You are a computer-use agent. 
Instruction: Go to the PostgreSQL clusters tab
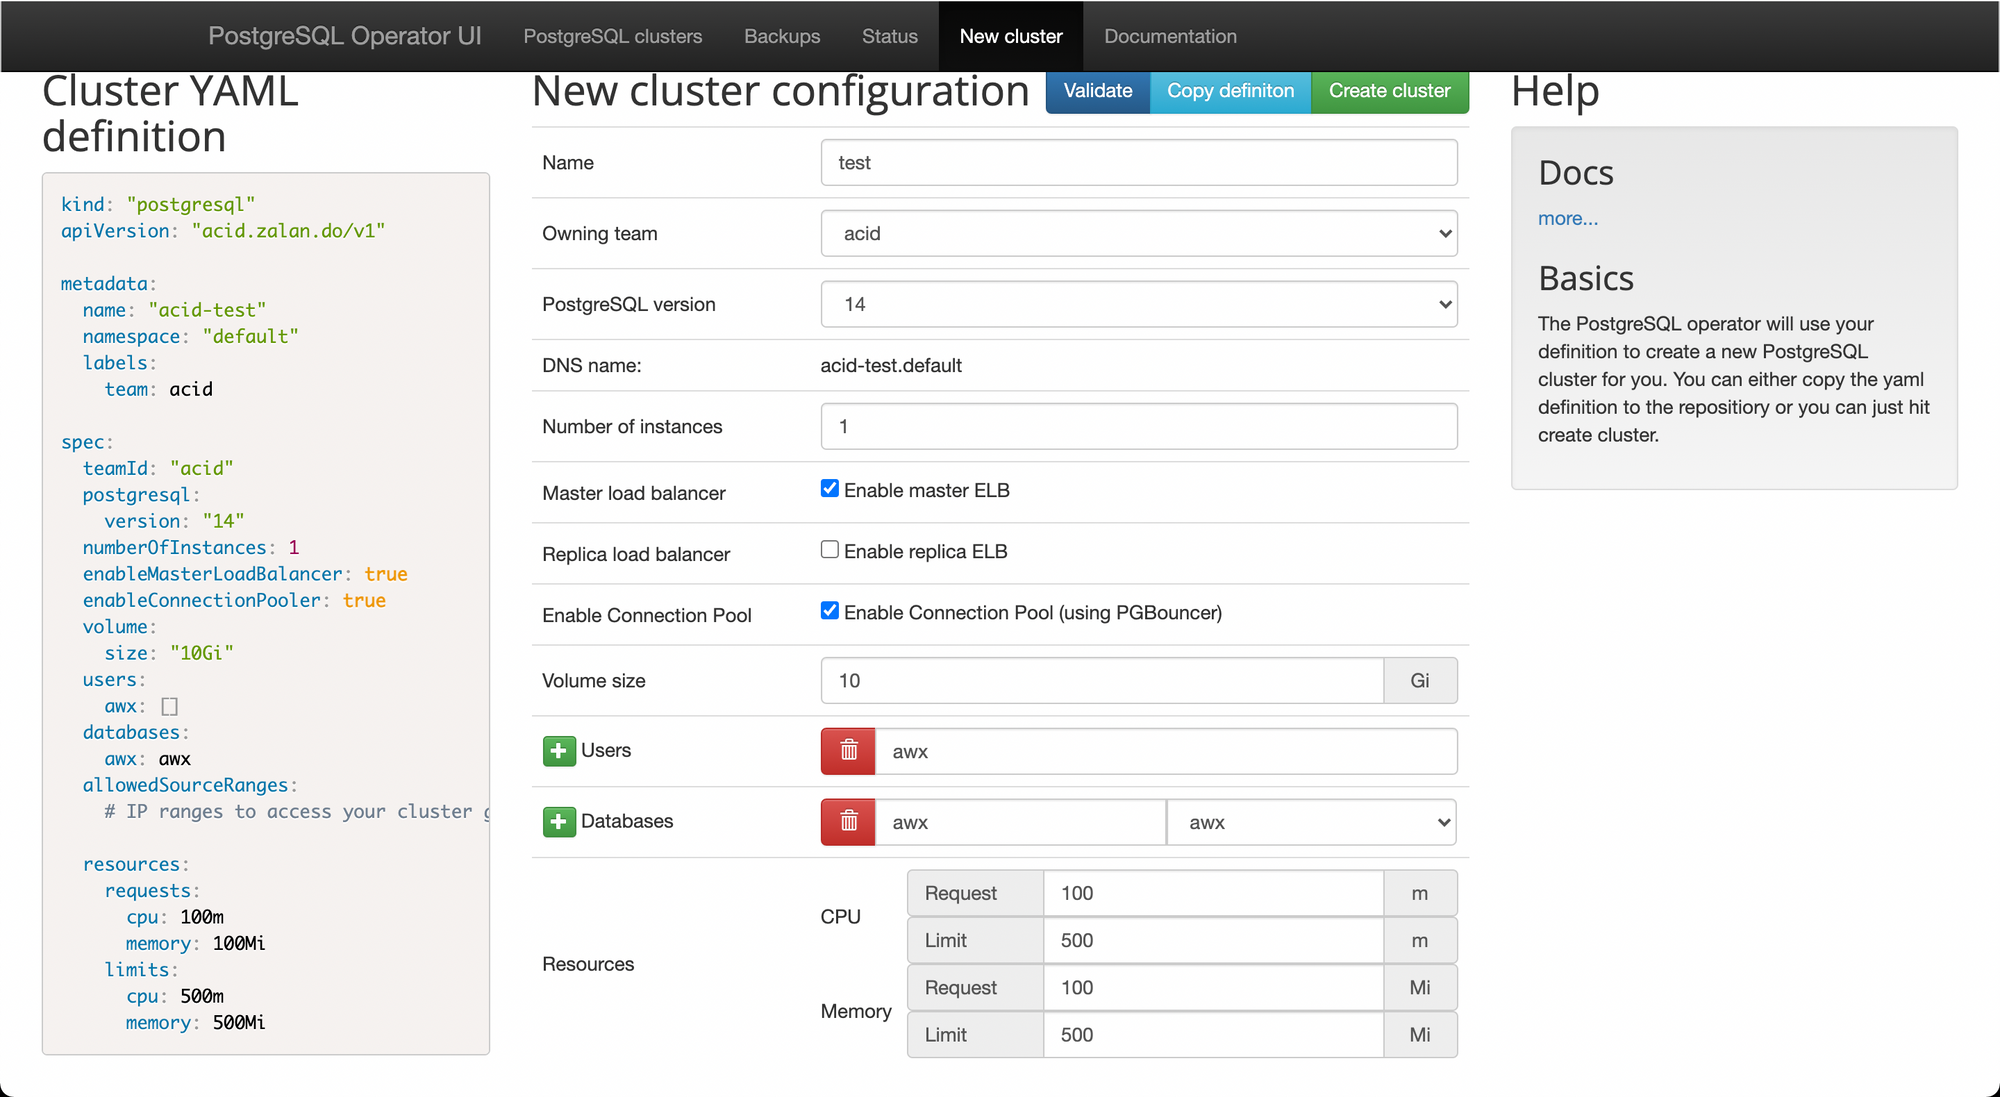click(x=613, y=36)
